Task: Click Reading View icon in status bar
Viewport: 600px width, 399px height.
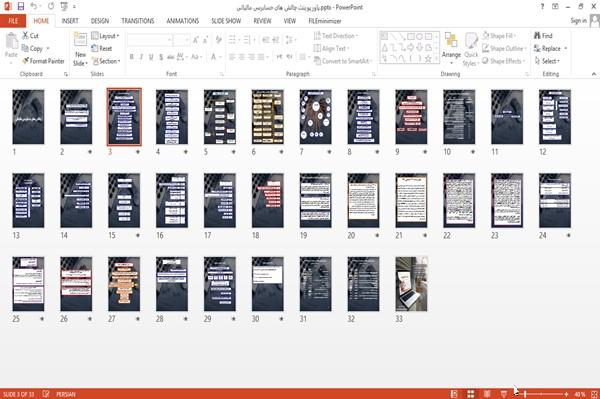Action: [x=487, y=394]
